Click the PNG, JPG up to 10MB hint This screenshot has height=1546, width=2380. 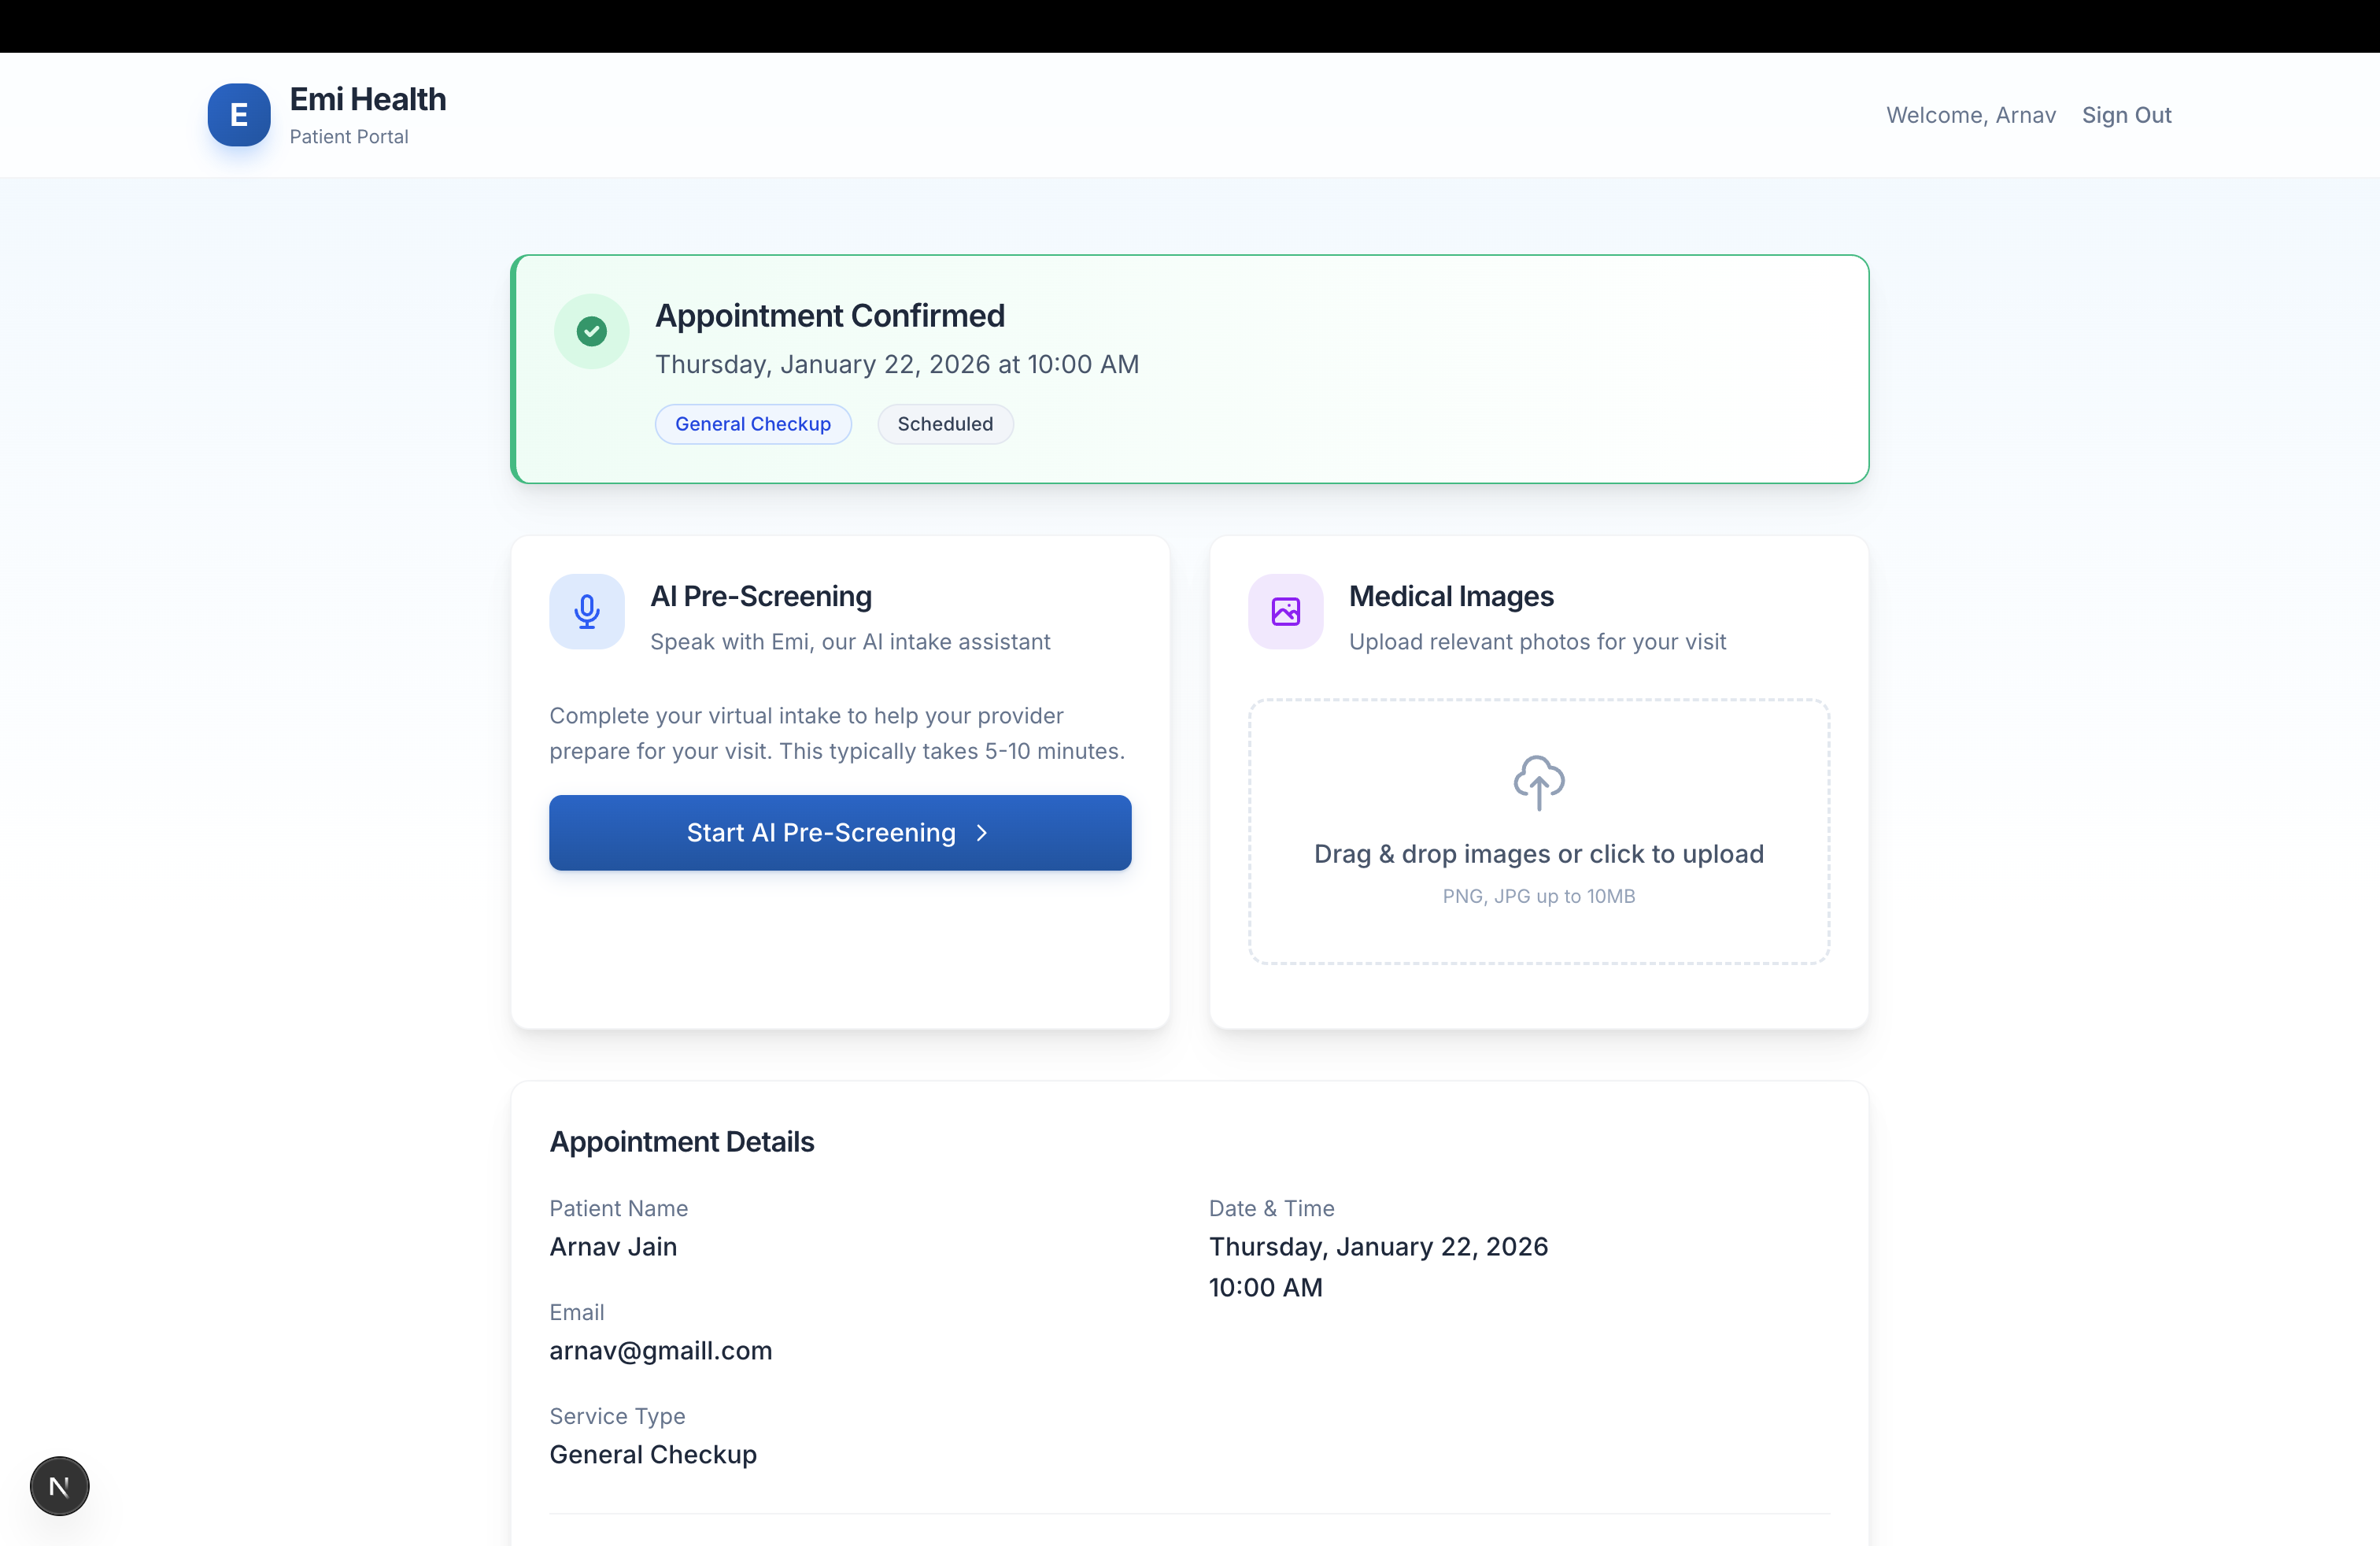click(x=1538, y=896)
